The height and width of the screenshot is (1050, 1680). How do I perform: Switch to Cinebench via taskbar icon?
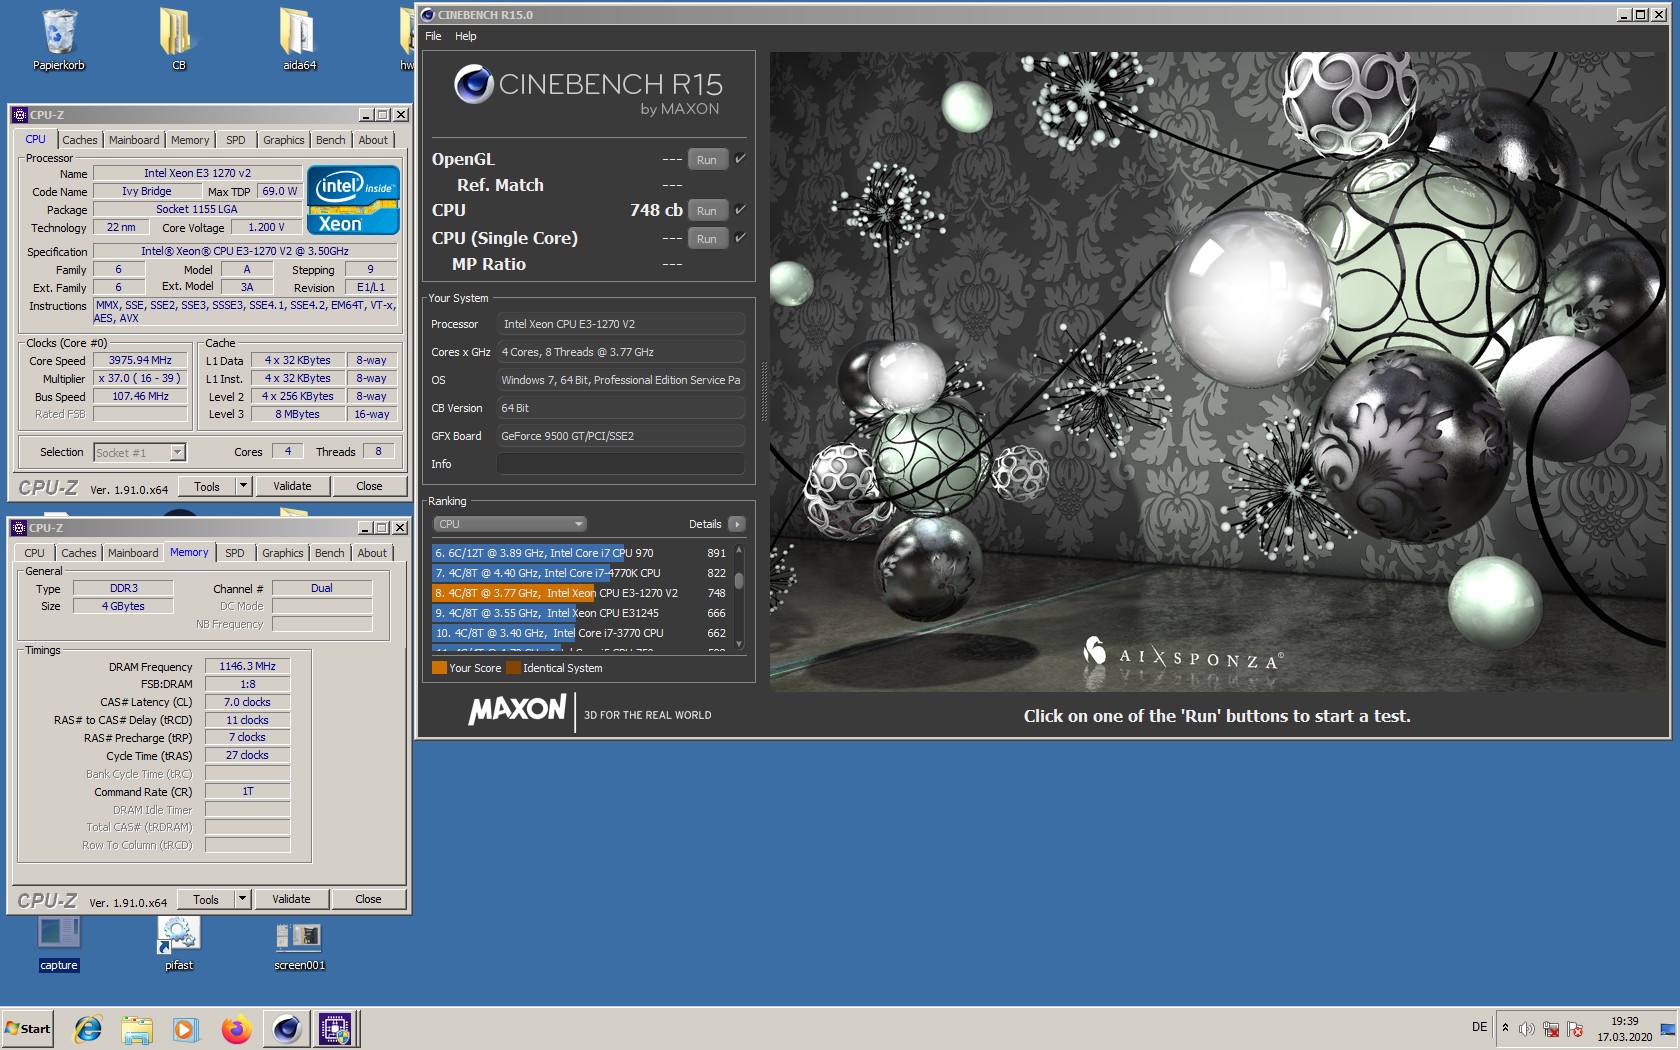click(x=286, y=1028)
